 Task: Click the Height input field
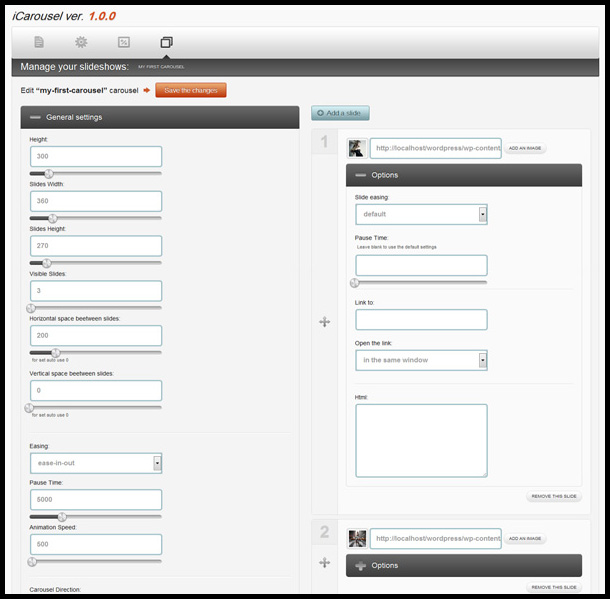pyautogui.click(x=96, y=156)
